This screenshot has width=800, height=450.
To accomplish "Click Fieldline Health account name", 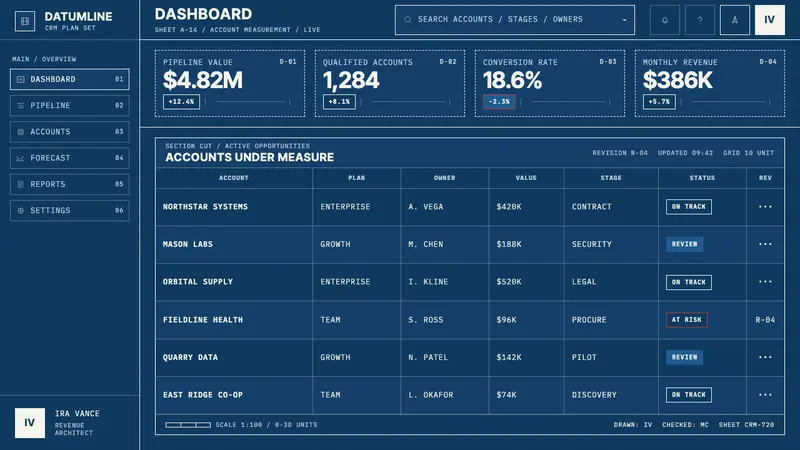I will pos(203,320).
